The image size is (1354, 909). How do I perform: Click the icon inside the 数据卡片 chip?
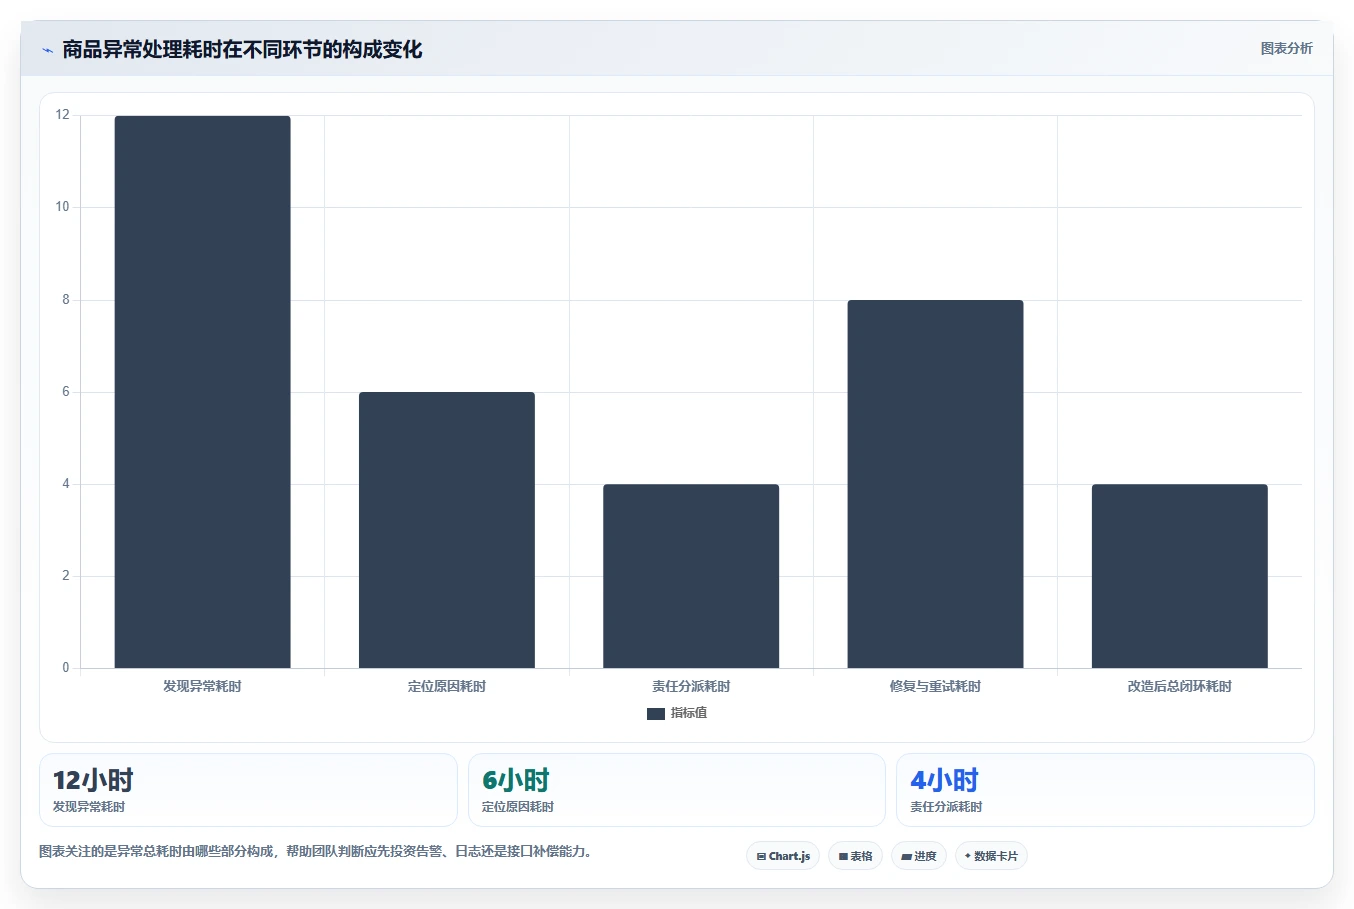tap(967, 856)
